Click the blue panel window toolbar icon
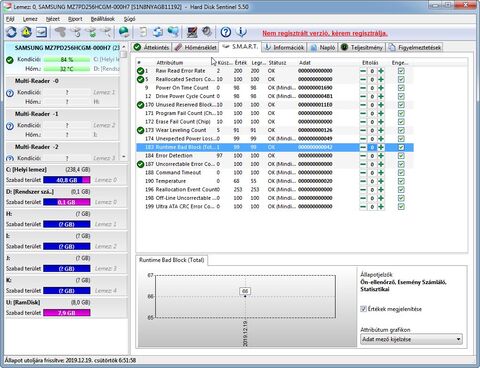The width and height of the screenshot is (480, 368). point(41,32)
